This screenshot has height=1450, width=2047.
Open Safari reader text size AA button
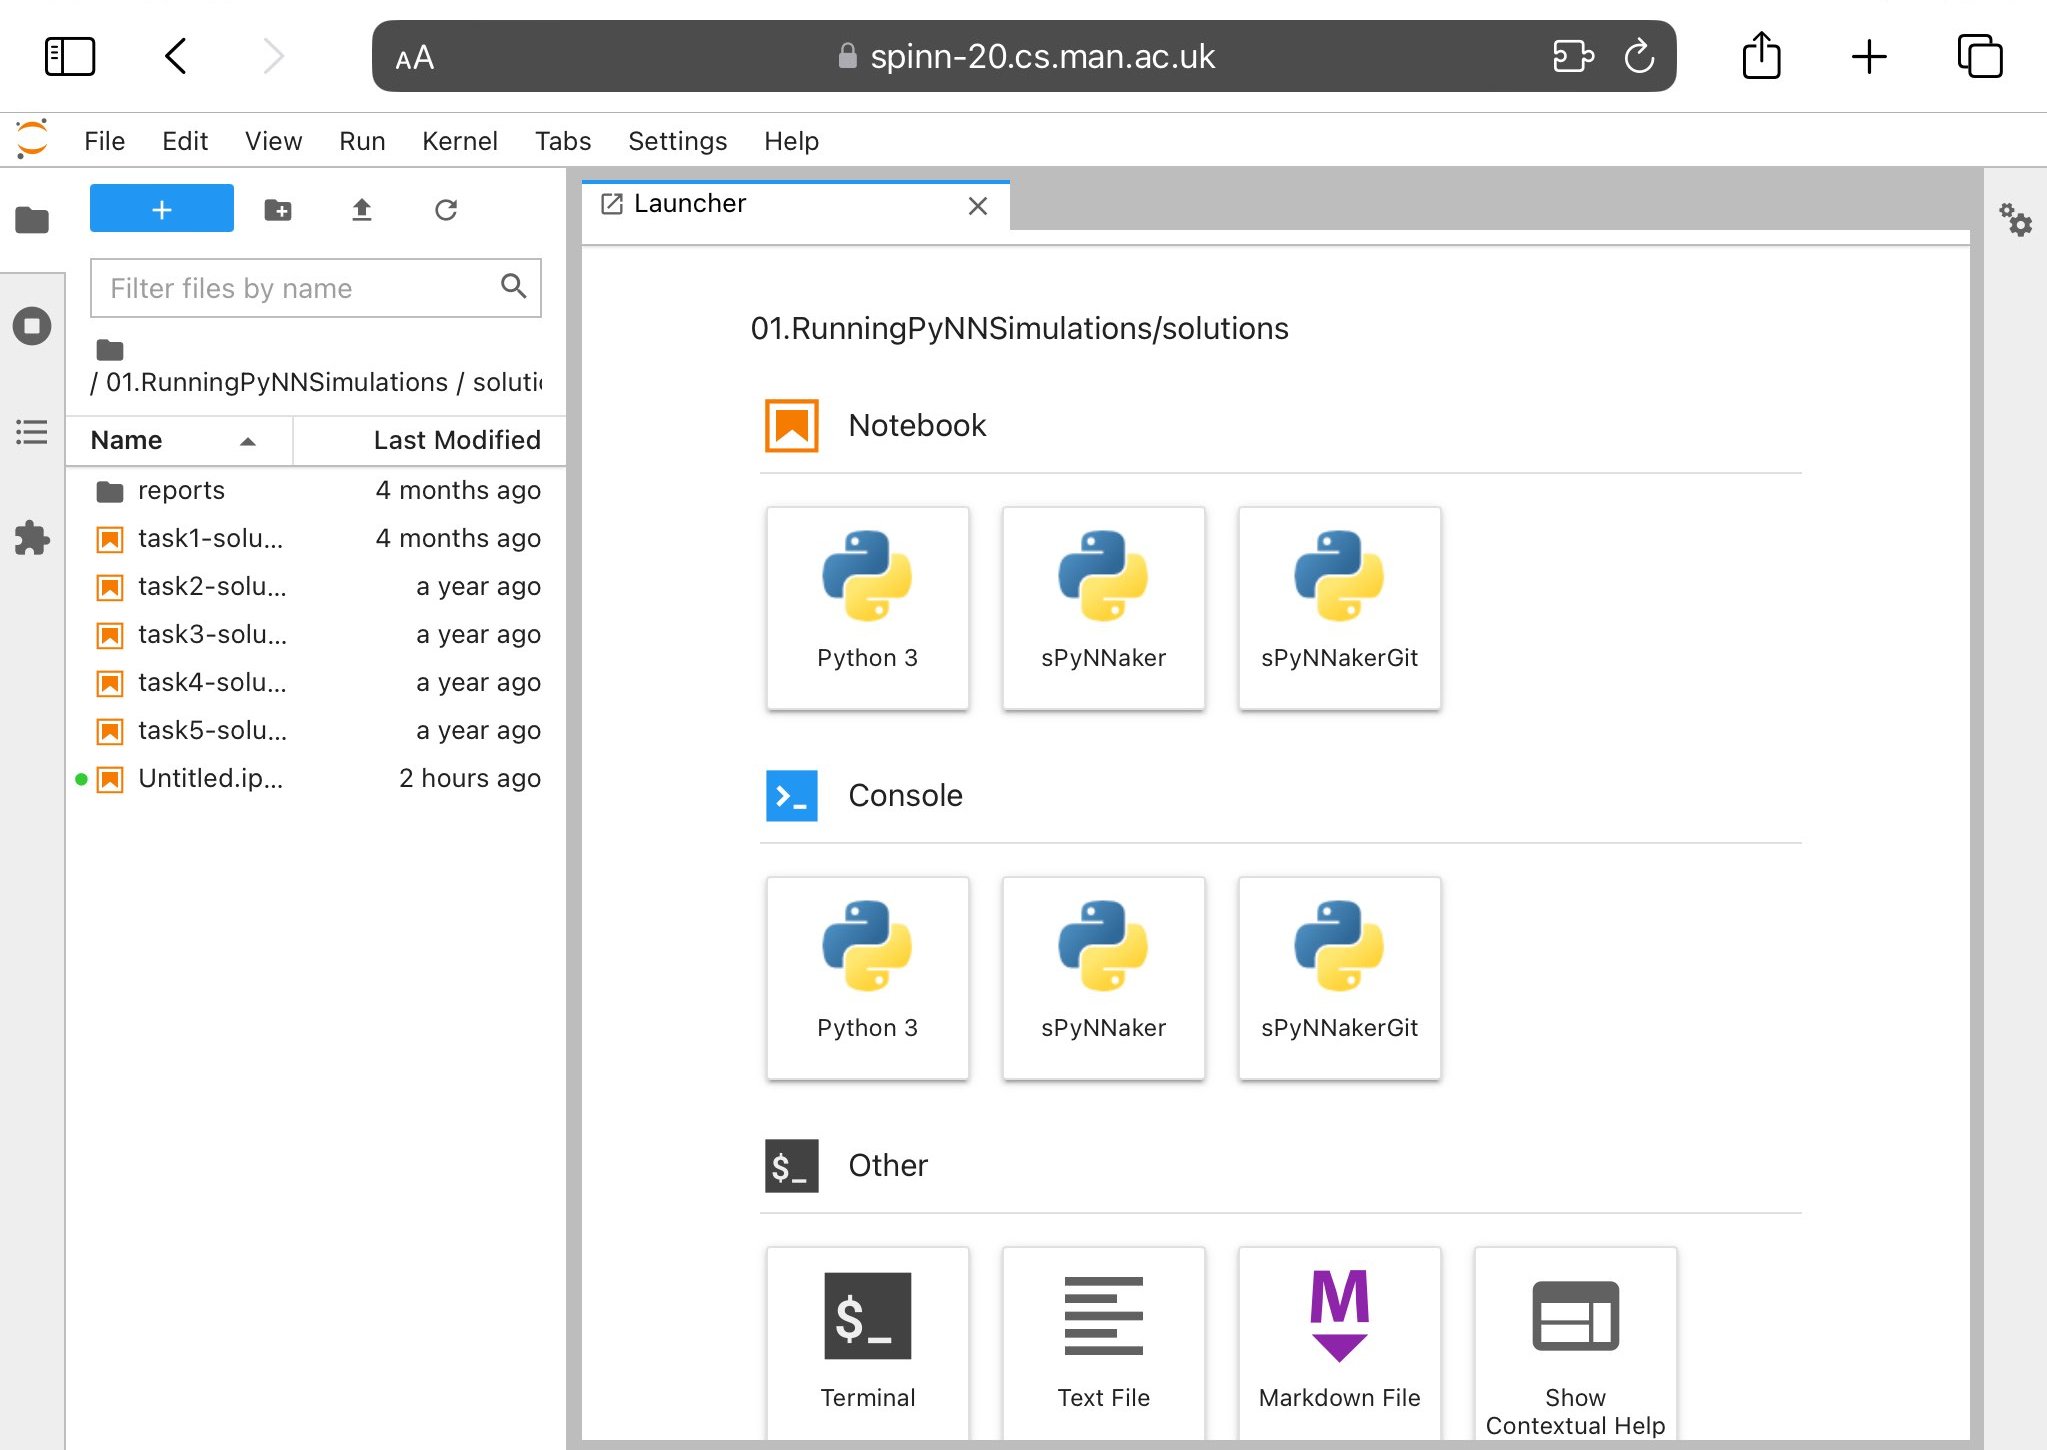pyautogui.click(x=414, y=58)
